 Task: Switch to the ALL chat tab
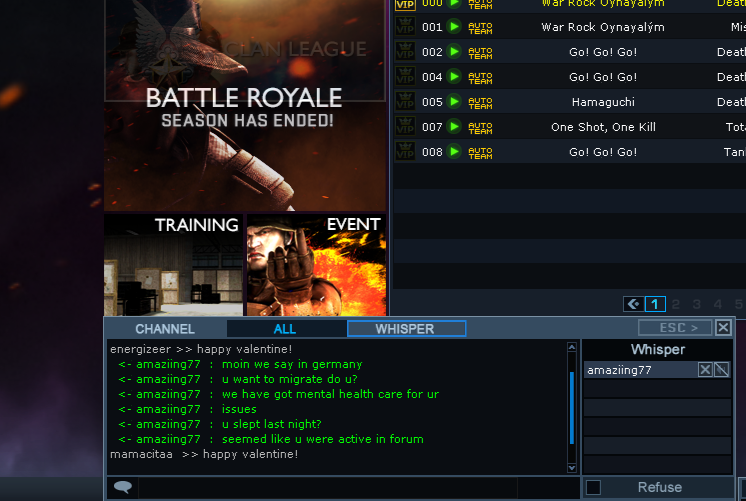[285, 329]
